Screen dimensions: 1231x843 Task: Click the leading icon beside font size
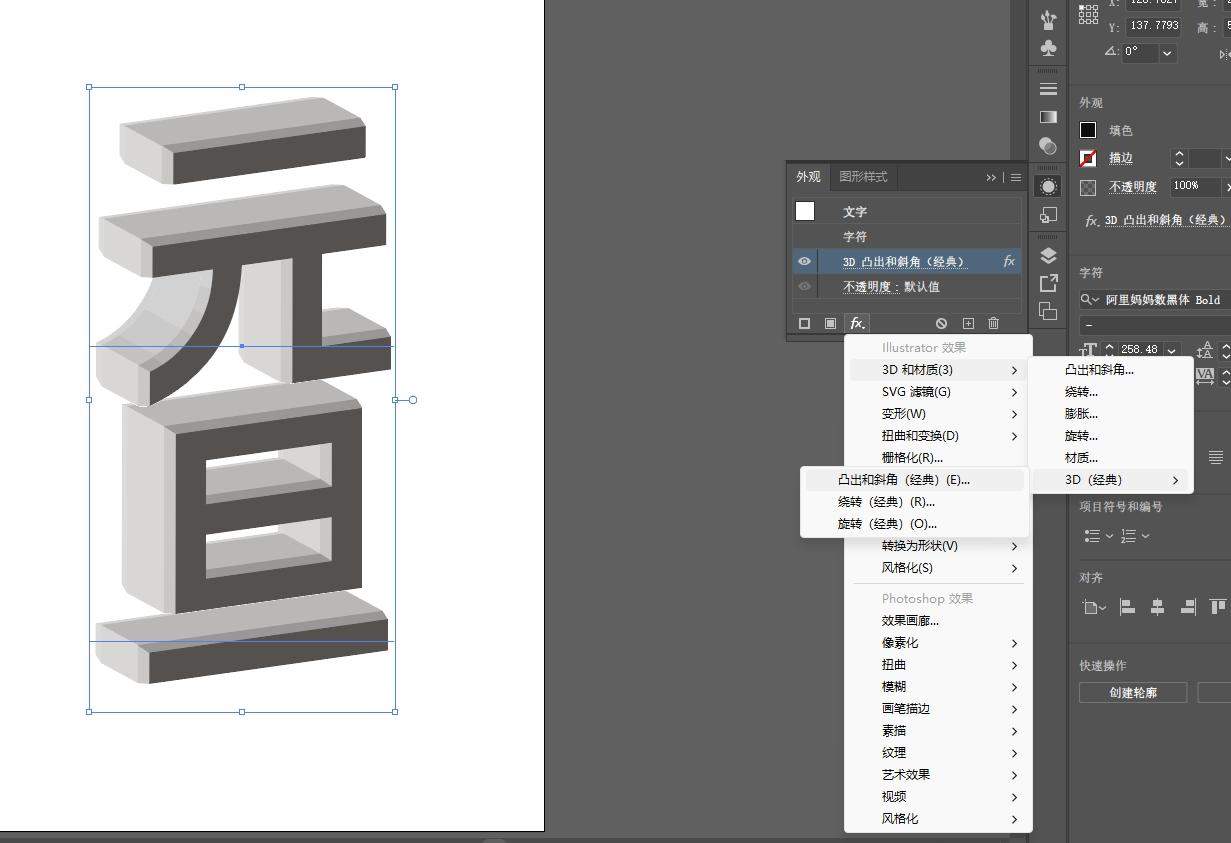click(1205, 350)
